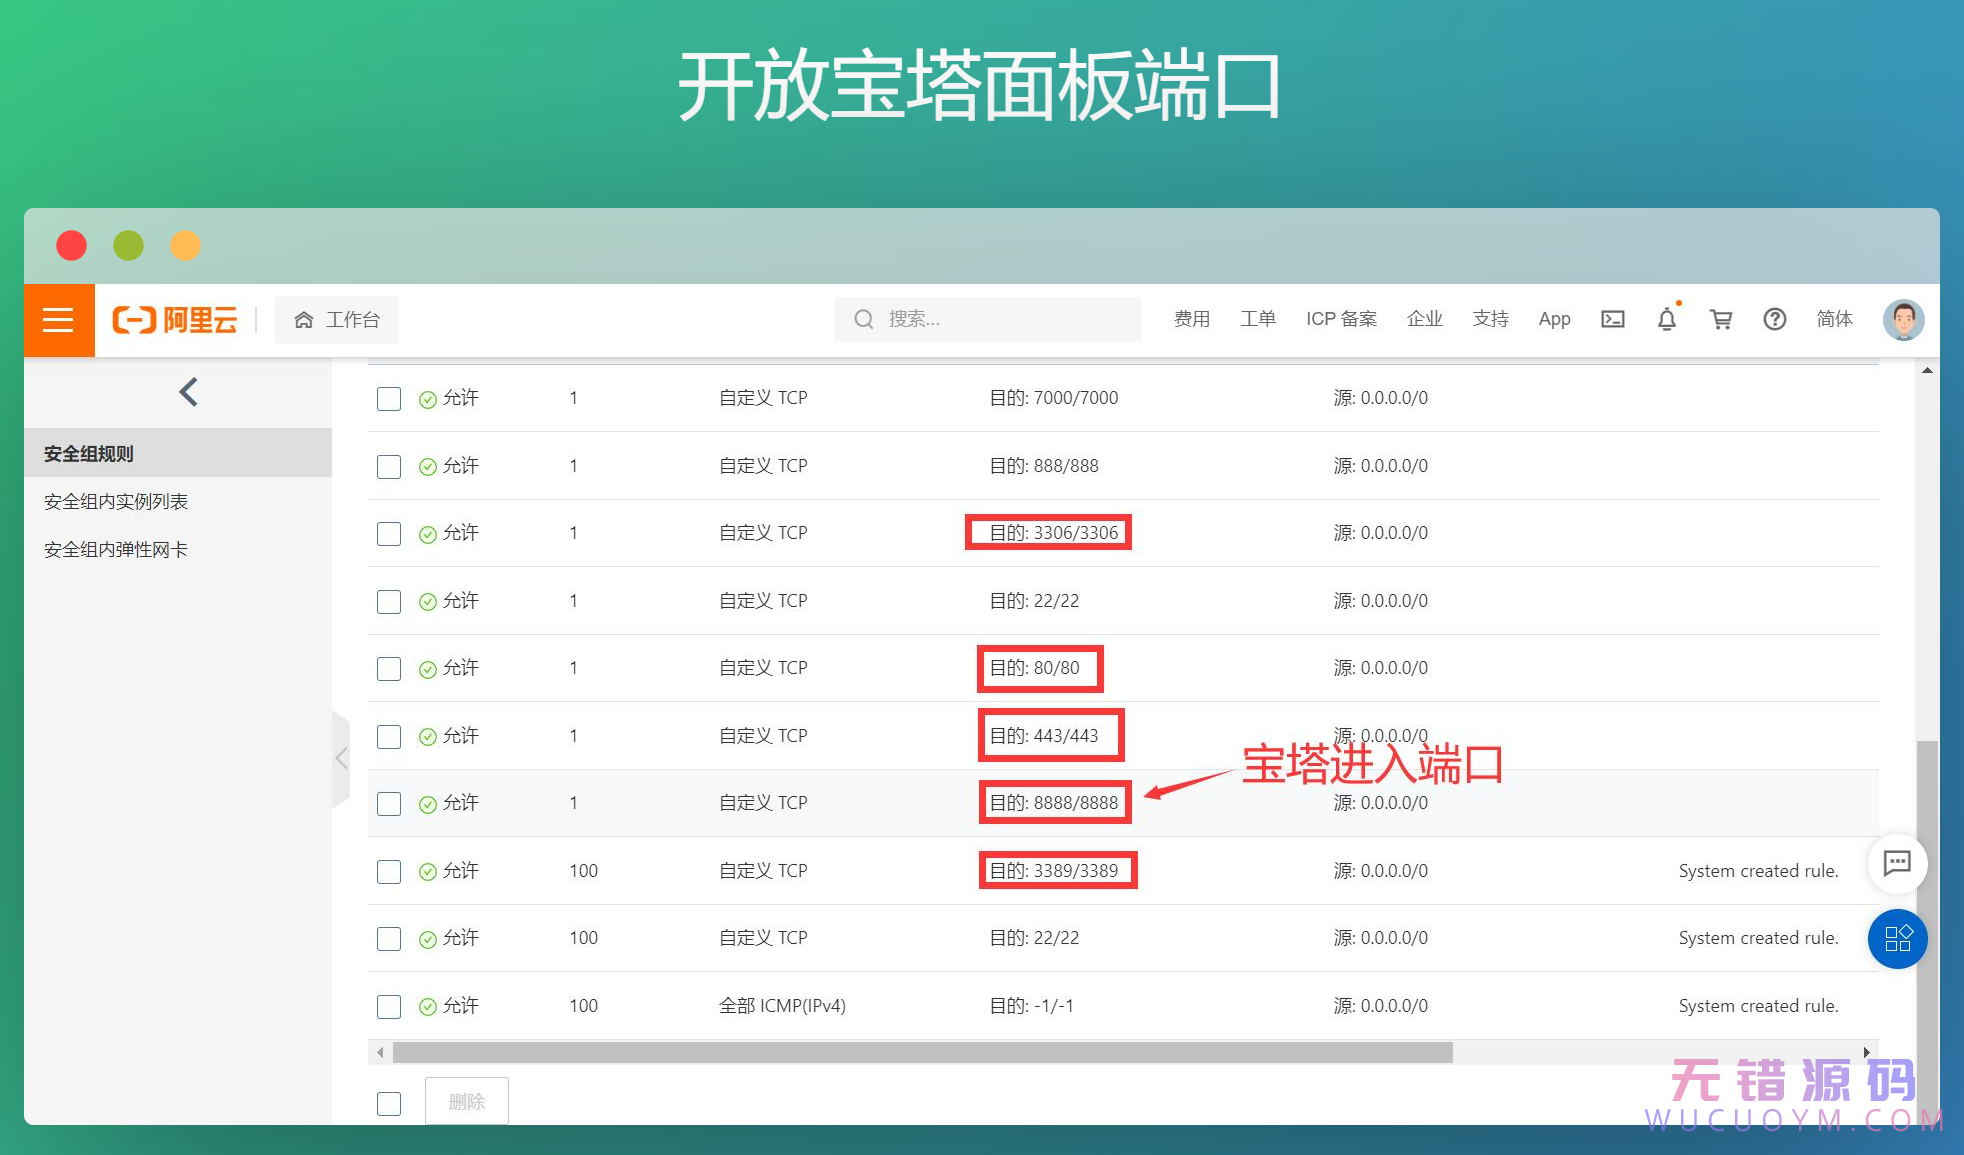Open the shopping cart icon
Screen dimensions: 1964x1155
pos(1721,319)
